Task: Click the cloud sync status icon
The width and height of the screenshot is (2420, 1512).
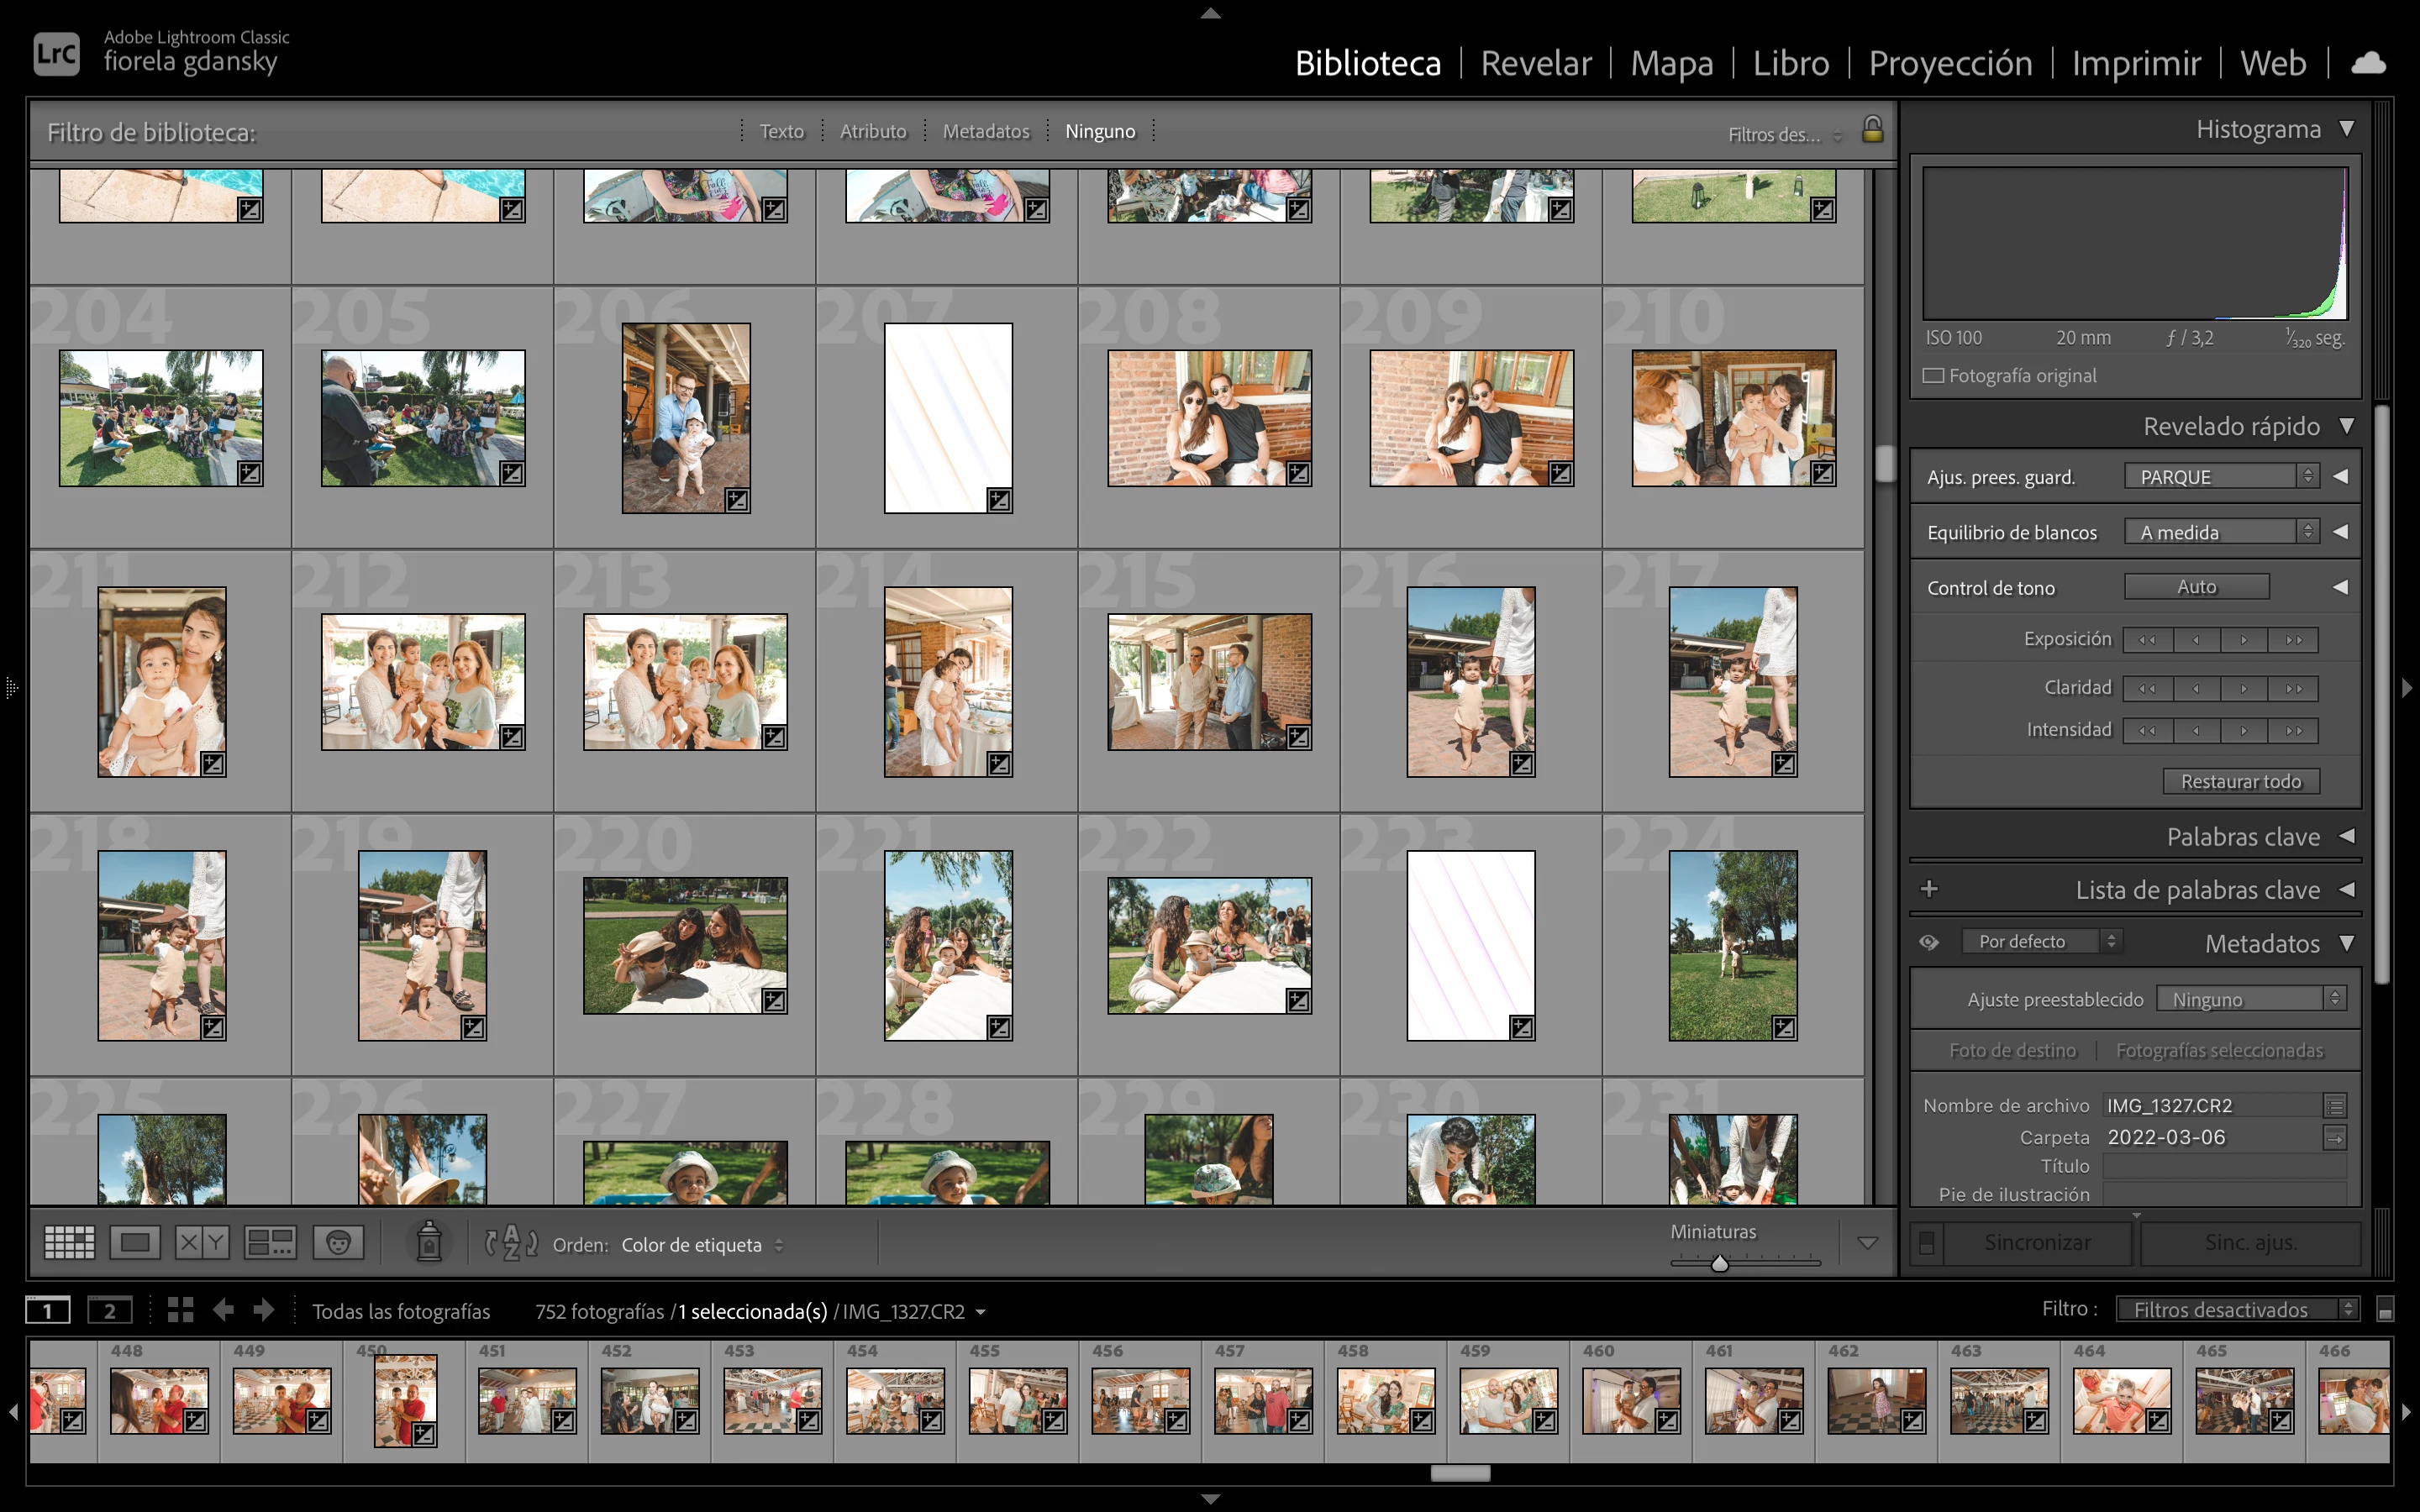Action: click(2368, 64)
